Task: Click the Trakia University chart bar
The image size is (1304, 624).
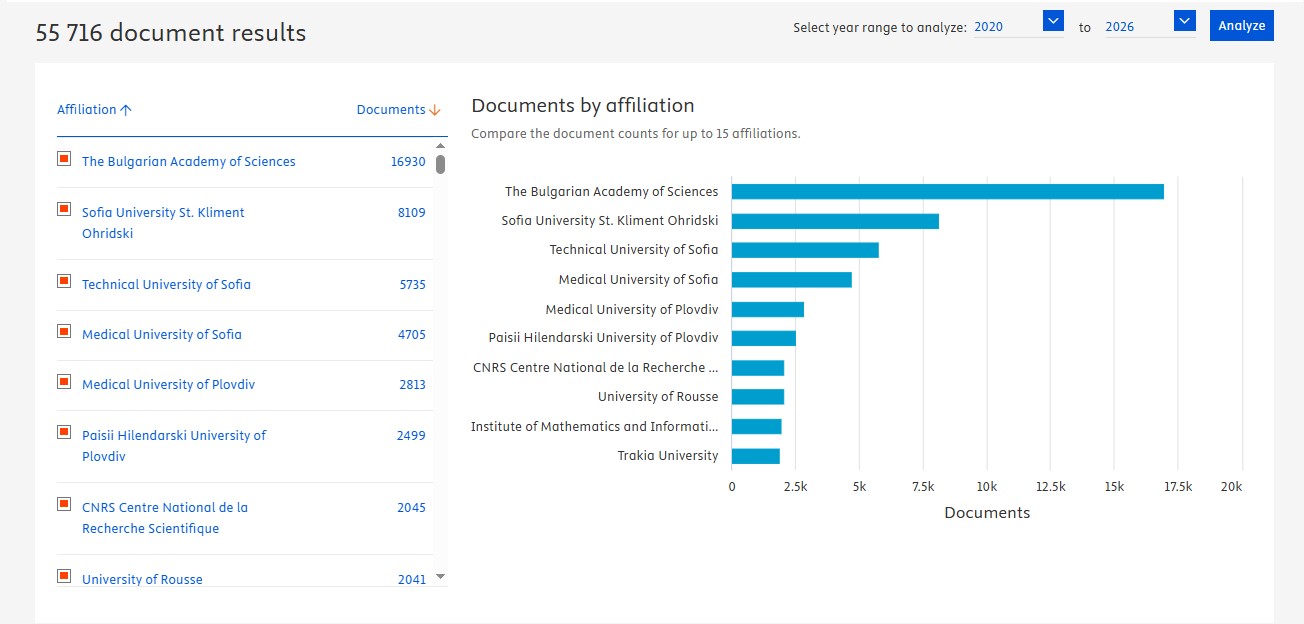Action: 756,455
